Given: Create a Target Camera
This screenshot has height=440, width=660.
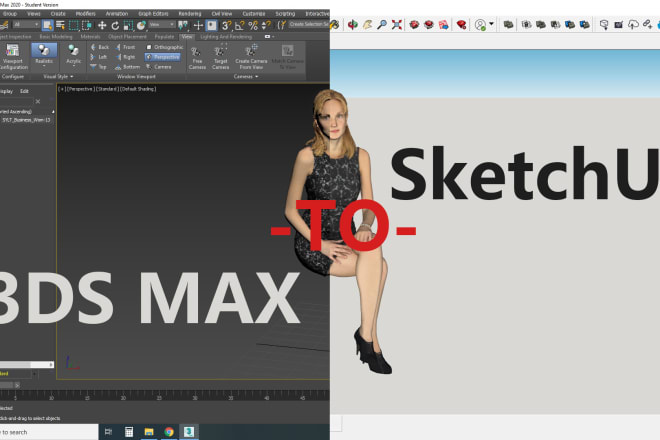Looking at the screenshot, I should pos(220,57).
